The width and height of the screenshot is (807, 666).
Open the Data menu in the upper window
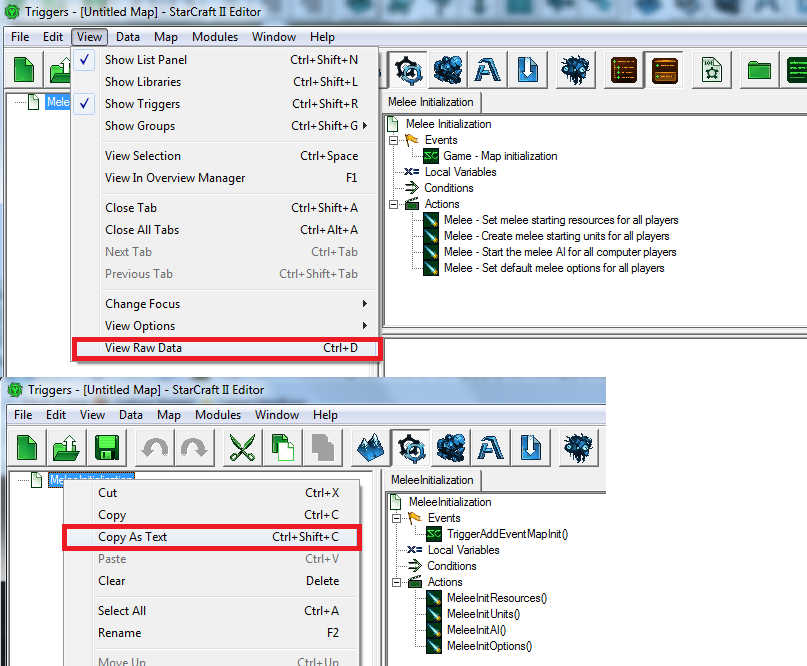(128, 37)
